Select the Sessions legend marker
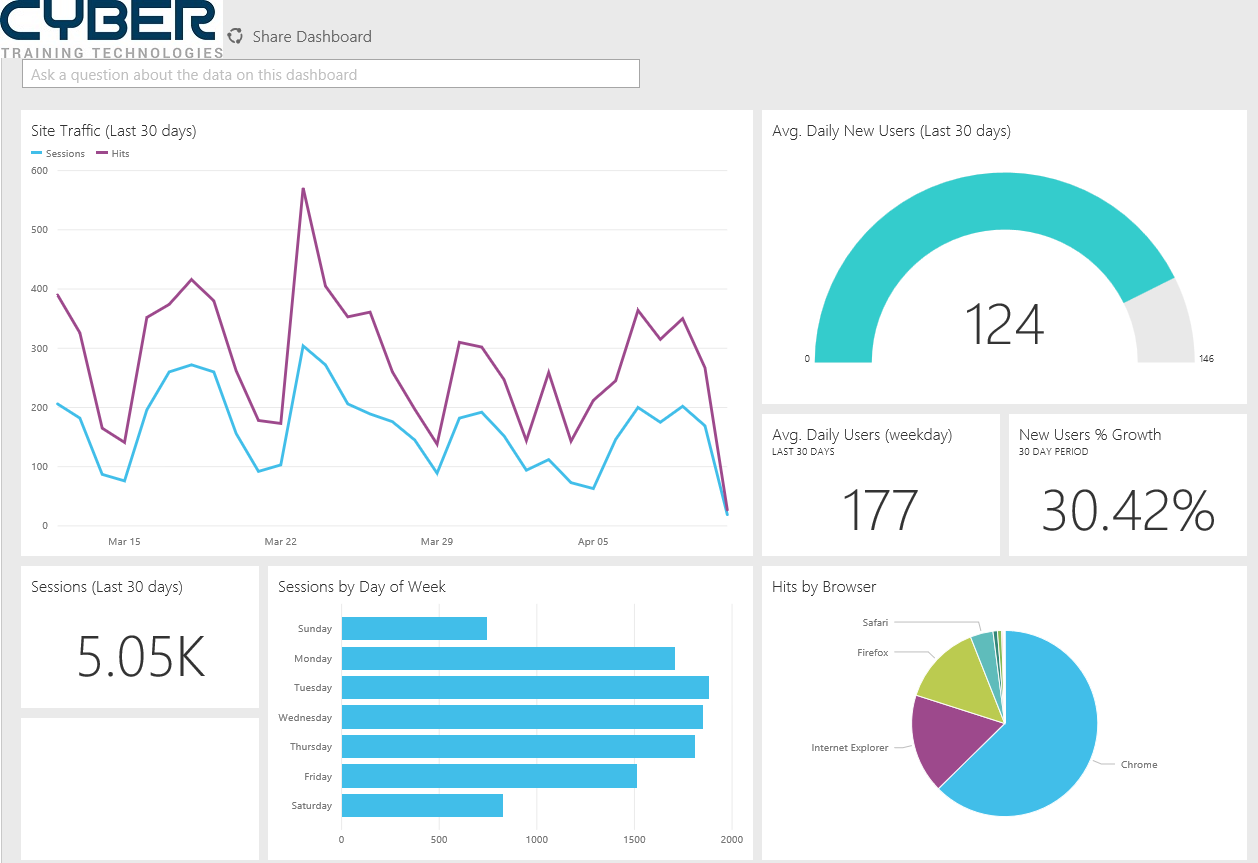1258x863 pixels. (34, 153)
